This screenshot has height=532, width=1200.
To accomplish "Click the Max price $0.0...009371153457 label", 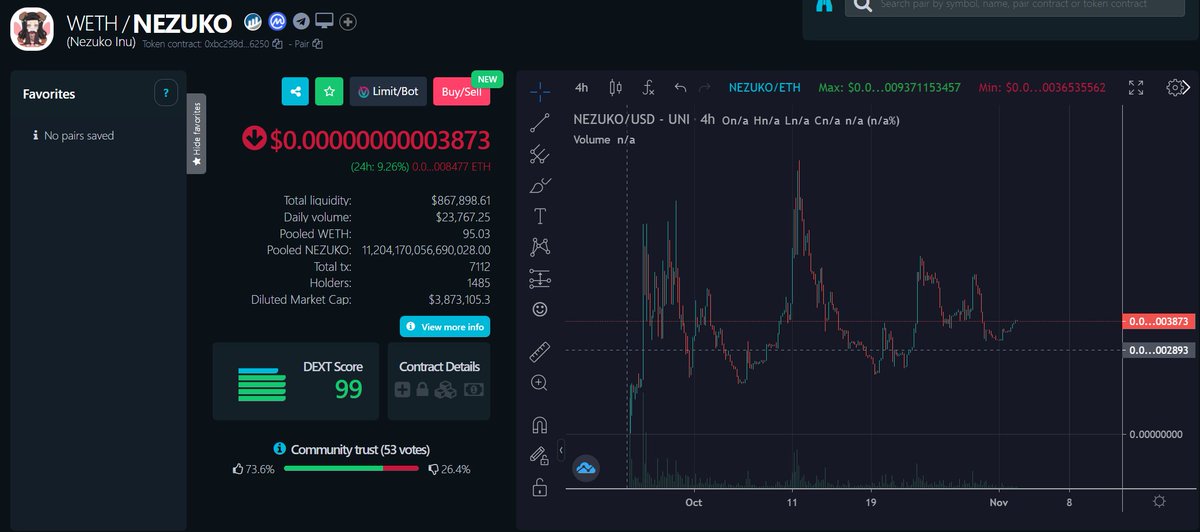I will tap(889, 88).
